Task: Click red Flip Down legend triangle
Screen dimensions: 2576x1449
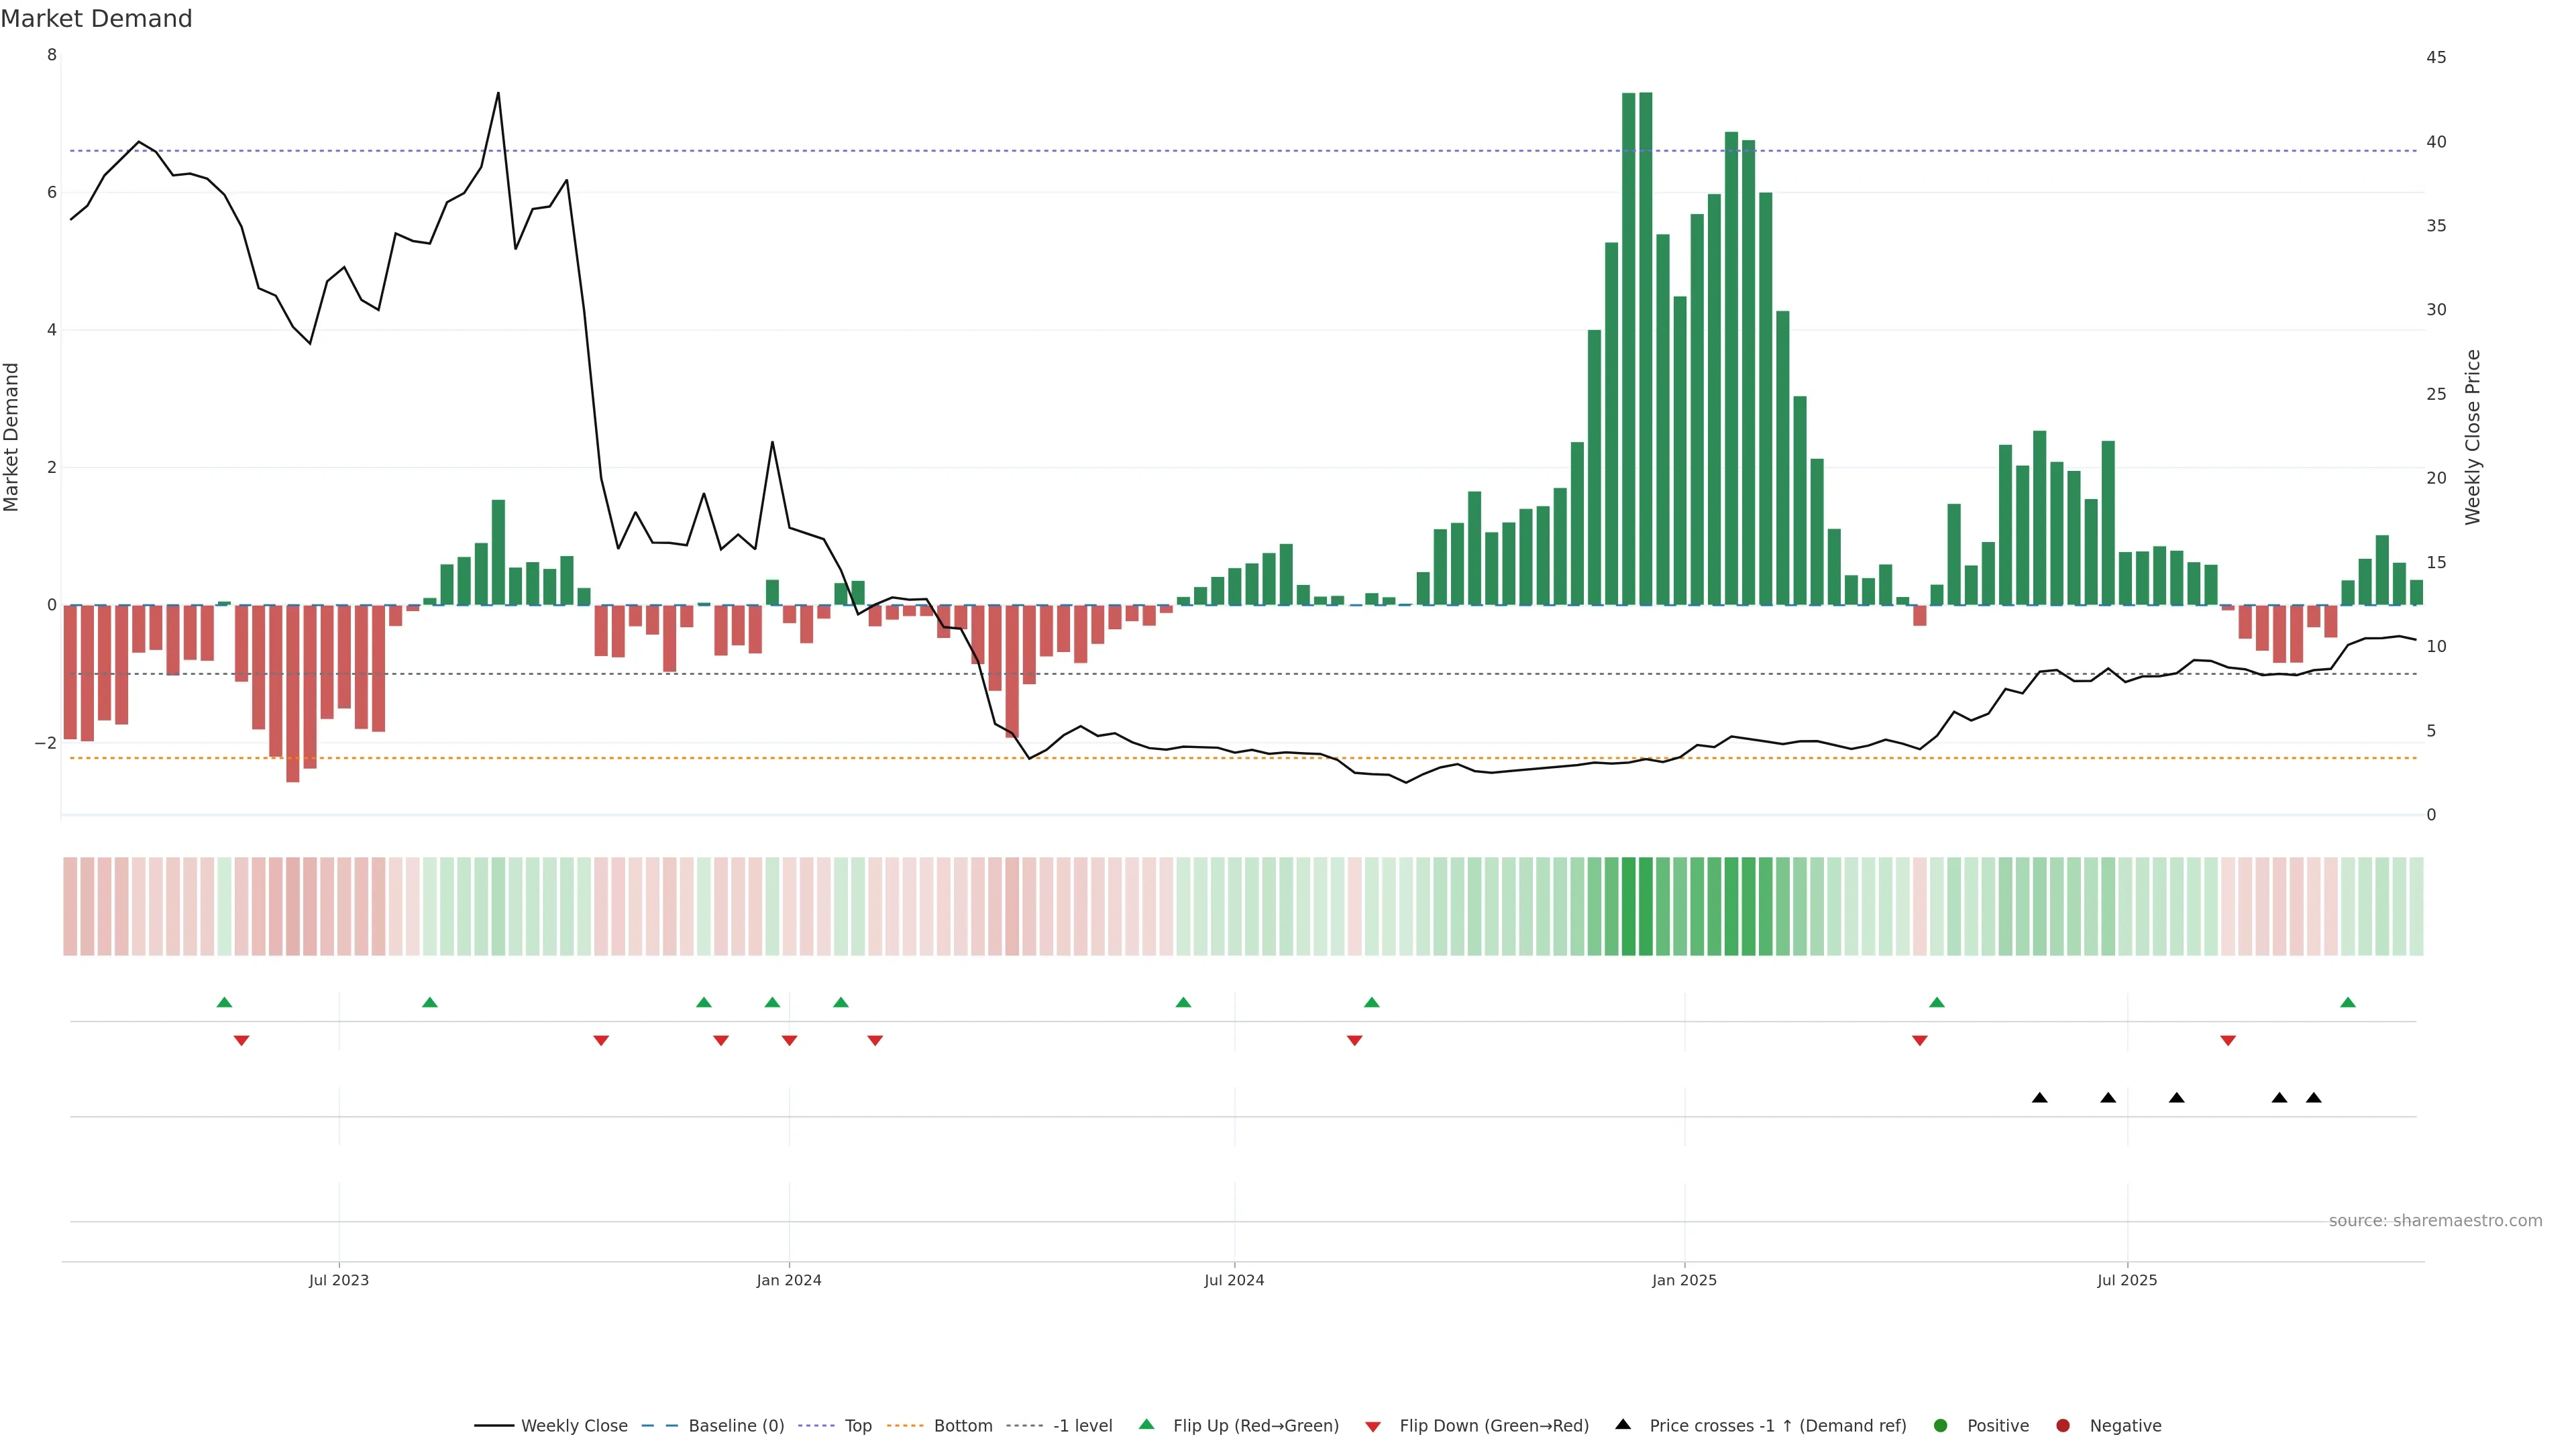Action: click(x=1373, y=1426)
